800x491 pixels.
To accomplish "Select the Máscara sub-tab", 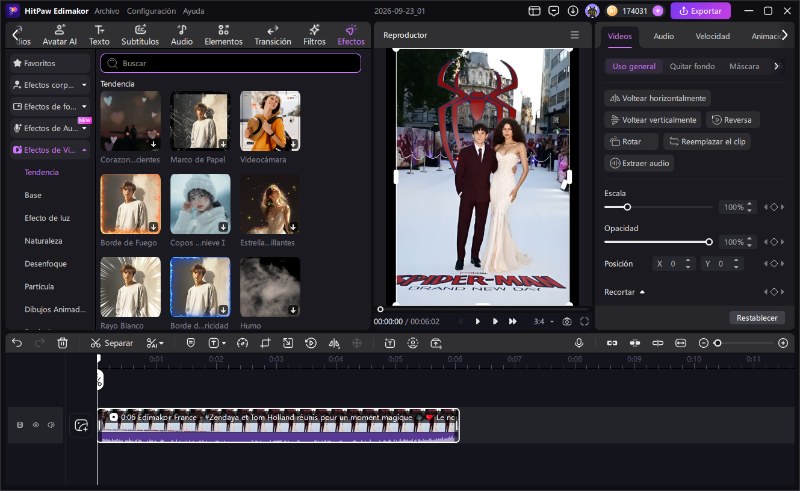I will (744, 66).
